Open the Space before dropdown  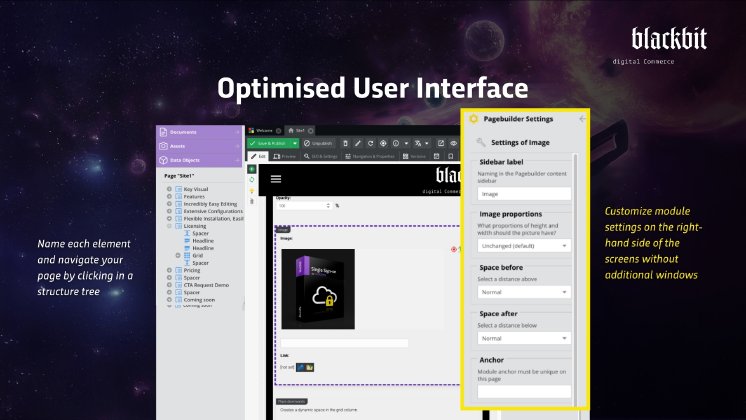click(x=524, y=292)
